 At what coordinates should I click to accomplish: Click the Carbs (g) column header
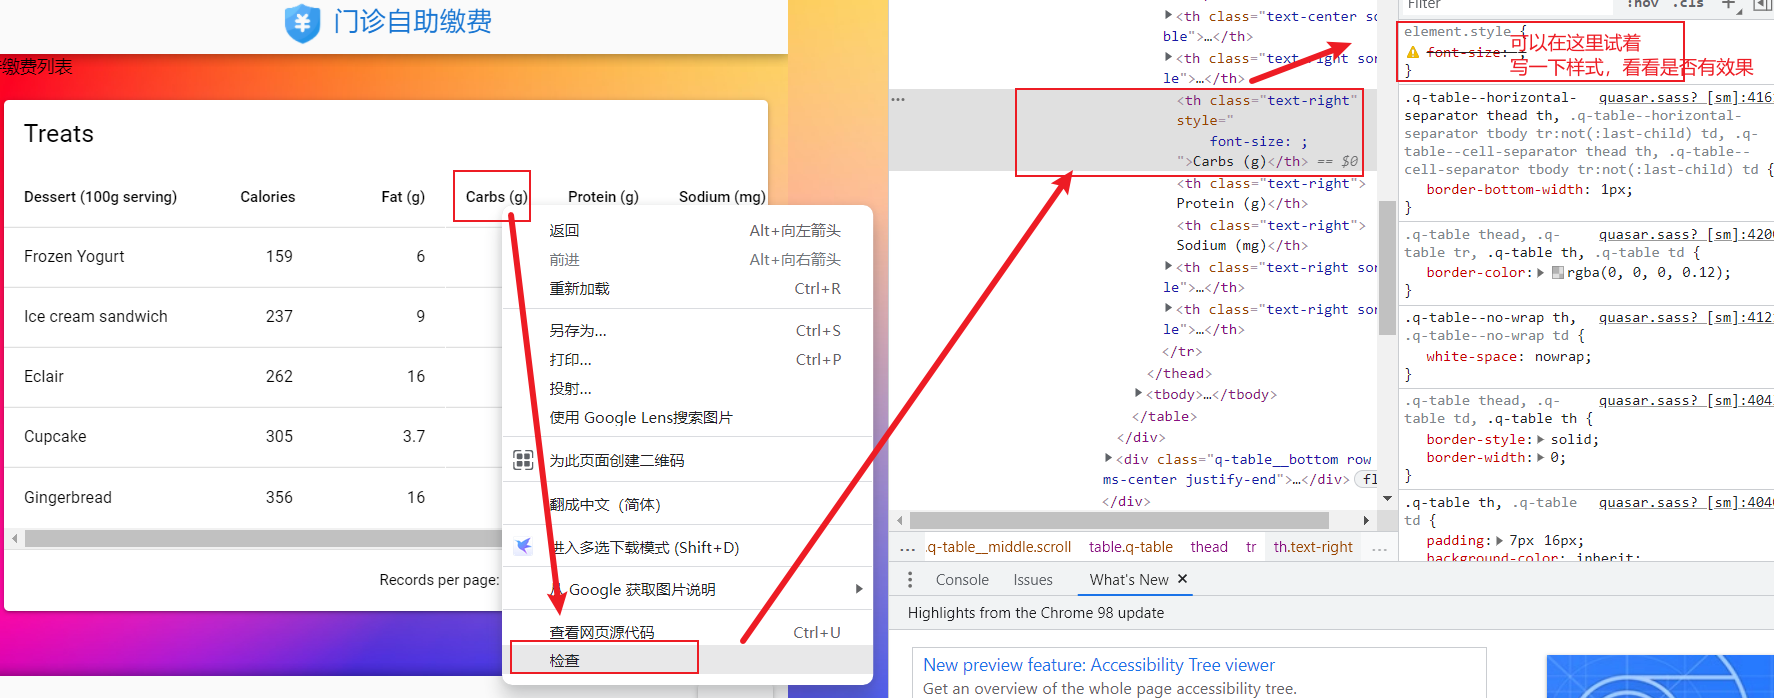pos(496,197)
